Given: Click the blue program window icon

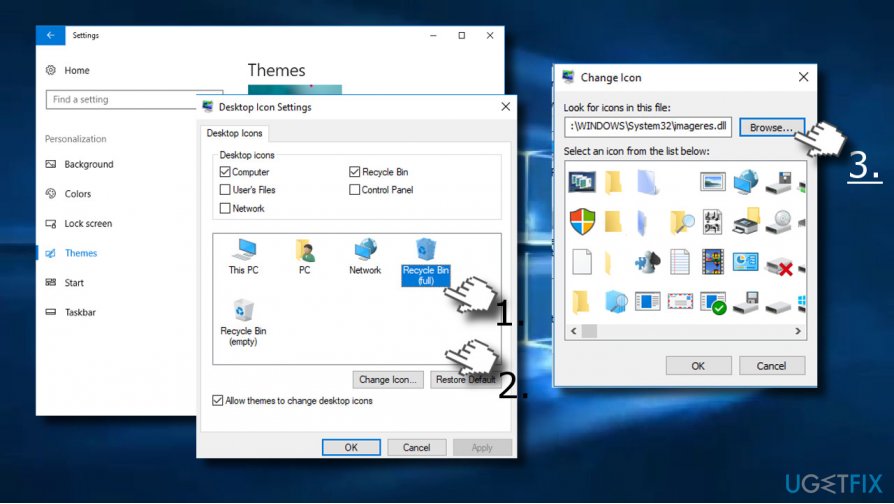Looking at the screenshot, I should (648, 301).
